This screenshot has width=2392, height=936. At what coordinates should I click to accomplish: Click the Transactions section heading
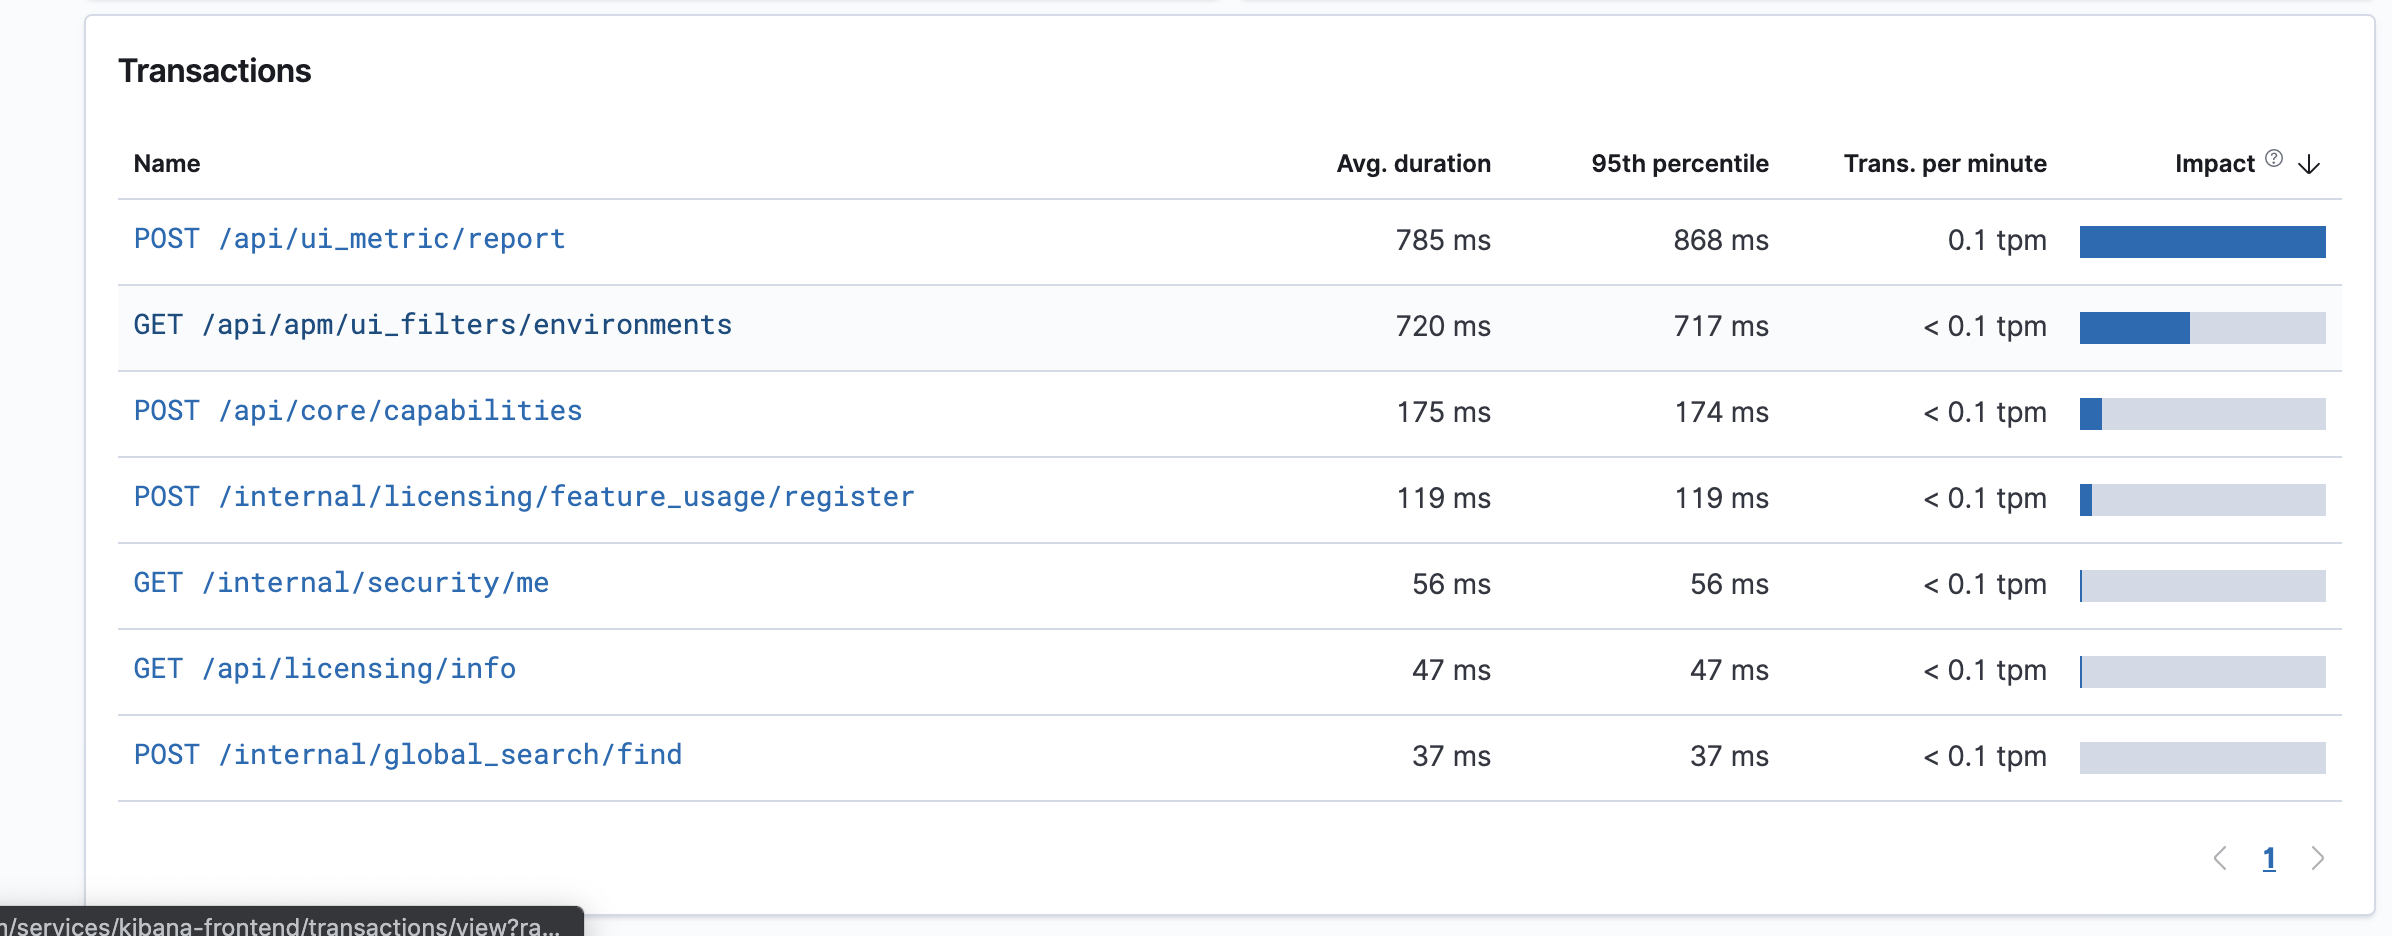coord(215,70)
